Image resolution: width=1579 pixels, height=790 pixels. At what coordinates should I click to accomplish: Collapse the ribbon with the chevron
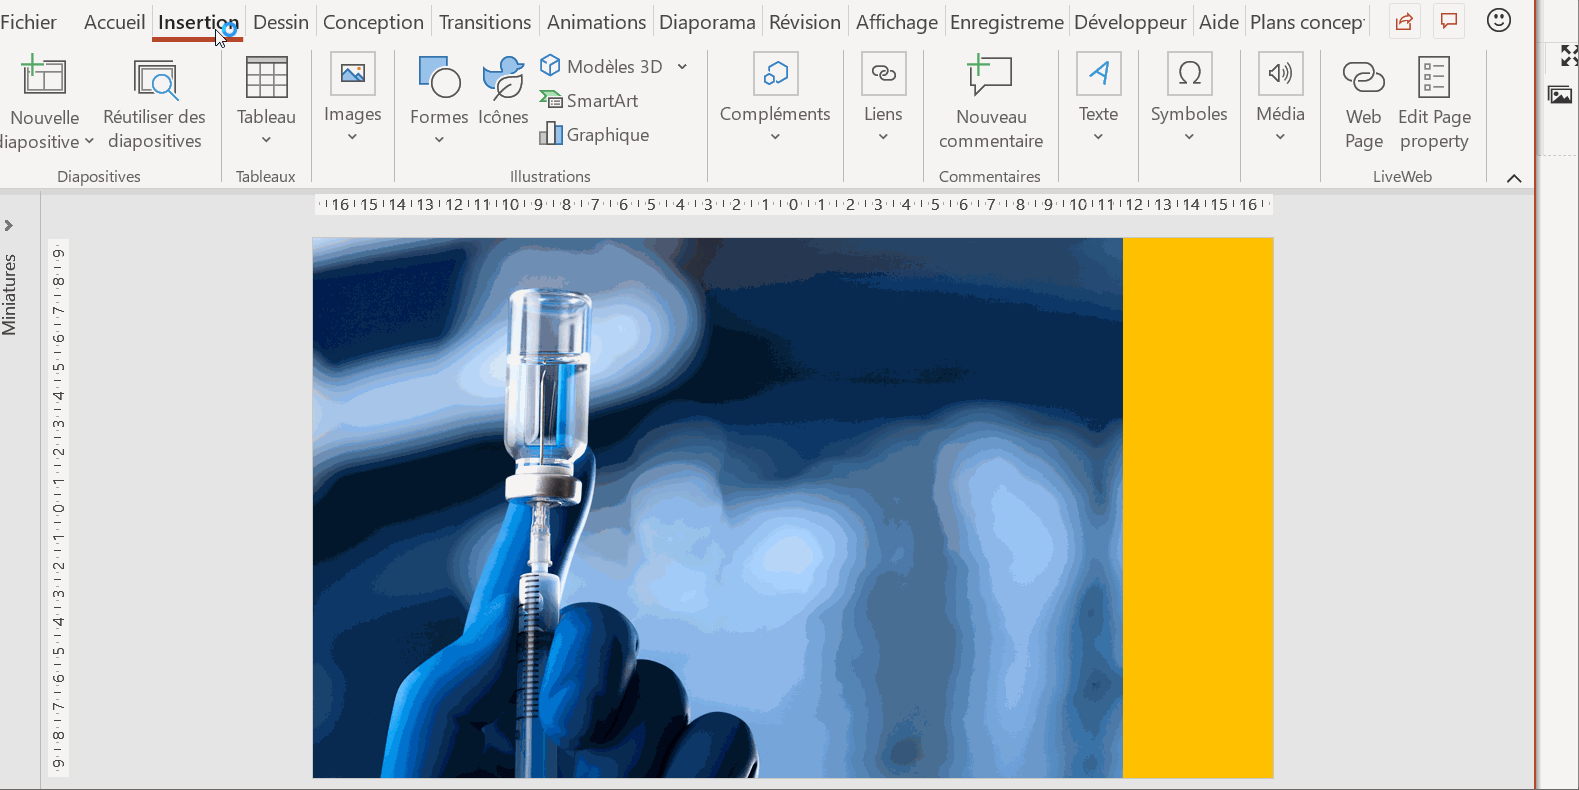[1514, 178]
